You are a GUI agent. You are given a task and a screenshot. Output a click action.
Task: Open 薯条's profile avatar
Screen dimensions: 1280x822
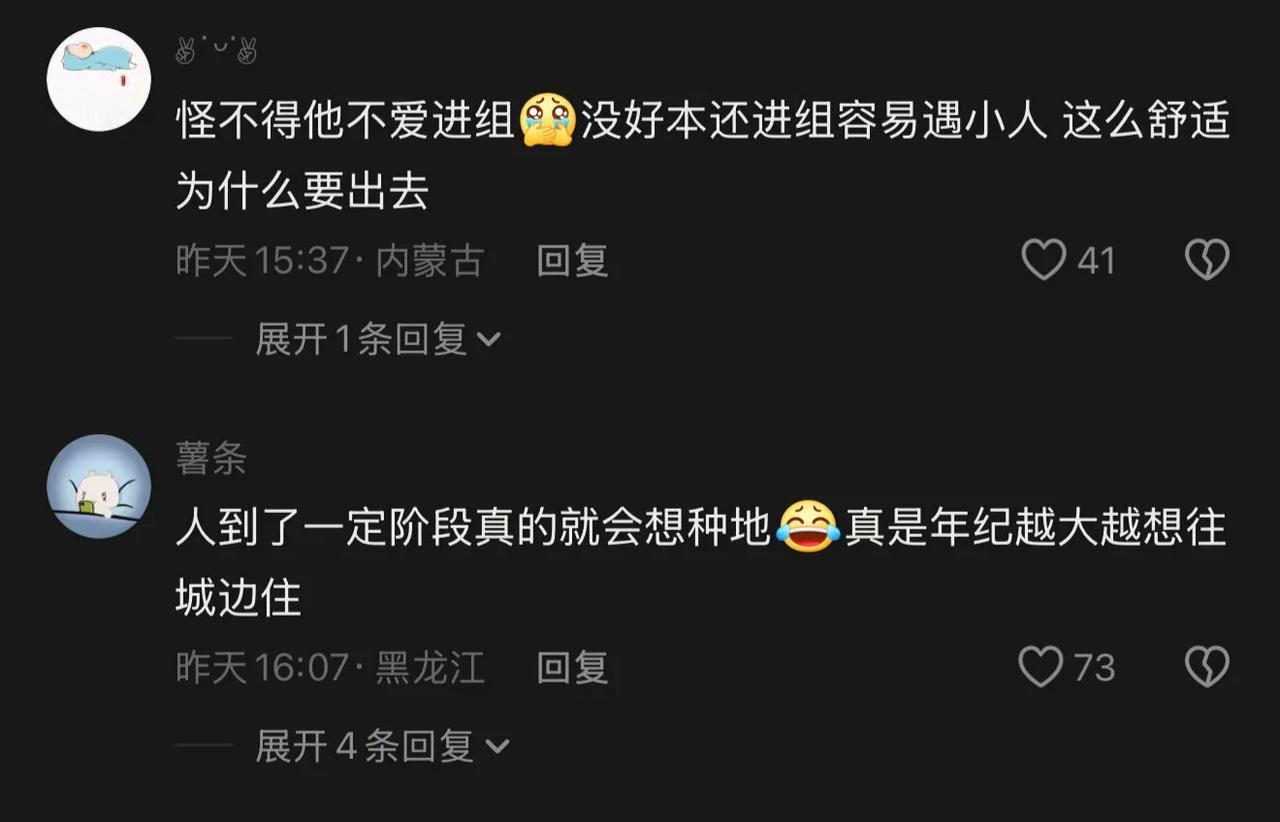[x=99, y=486]
